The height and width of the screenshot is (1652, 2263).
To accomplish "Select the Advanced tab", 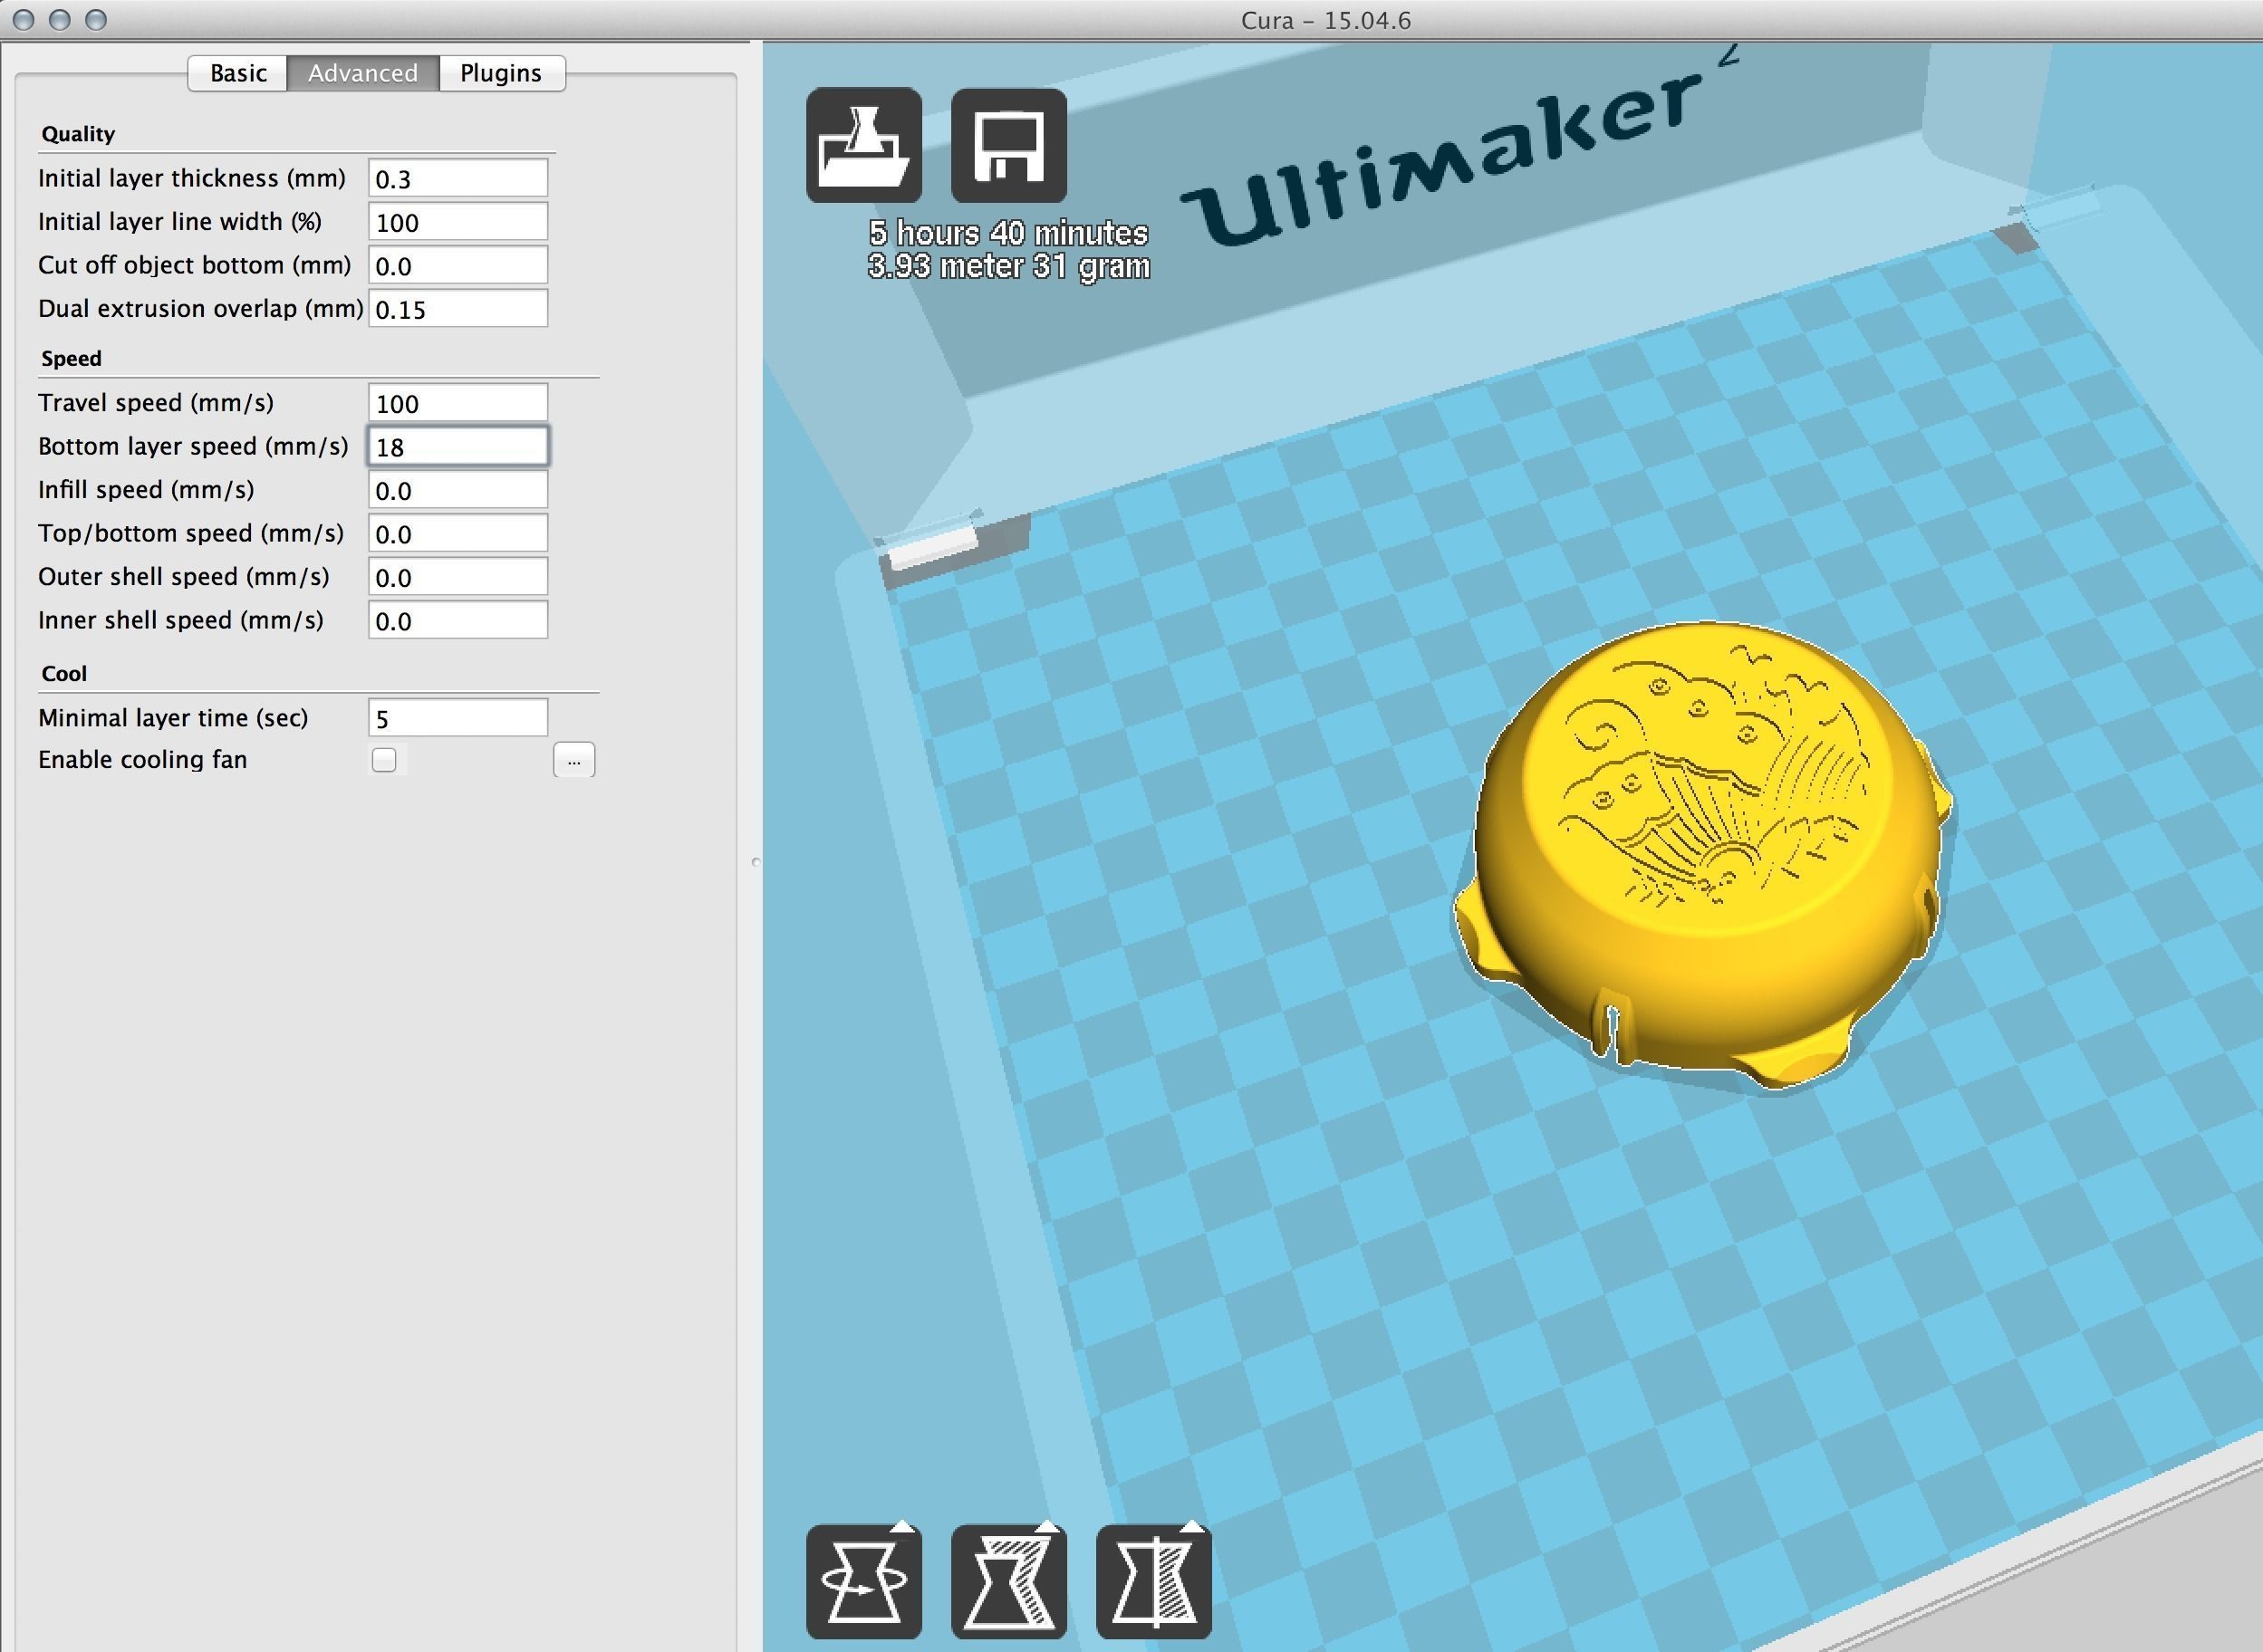I will [x=362, y=73].
